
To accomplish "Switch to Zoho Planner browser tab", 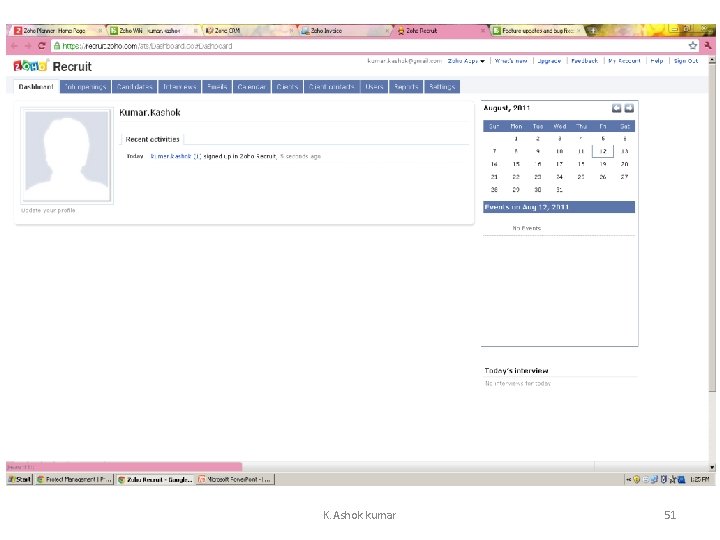I will click(57, 30).
